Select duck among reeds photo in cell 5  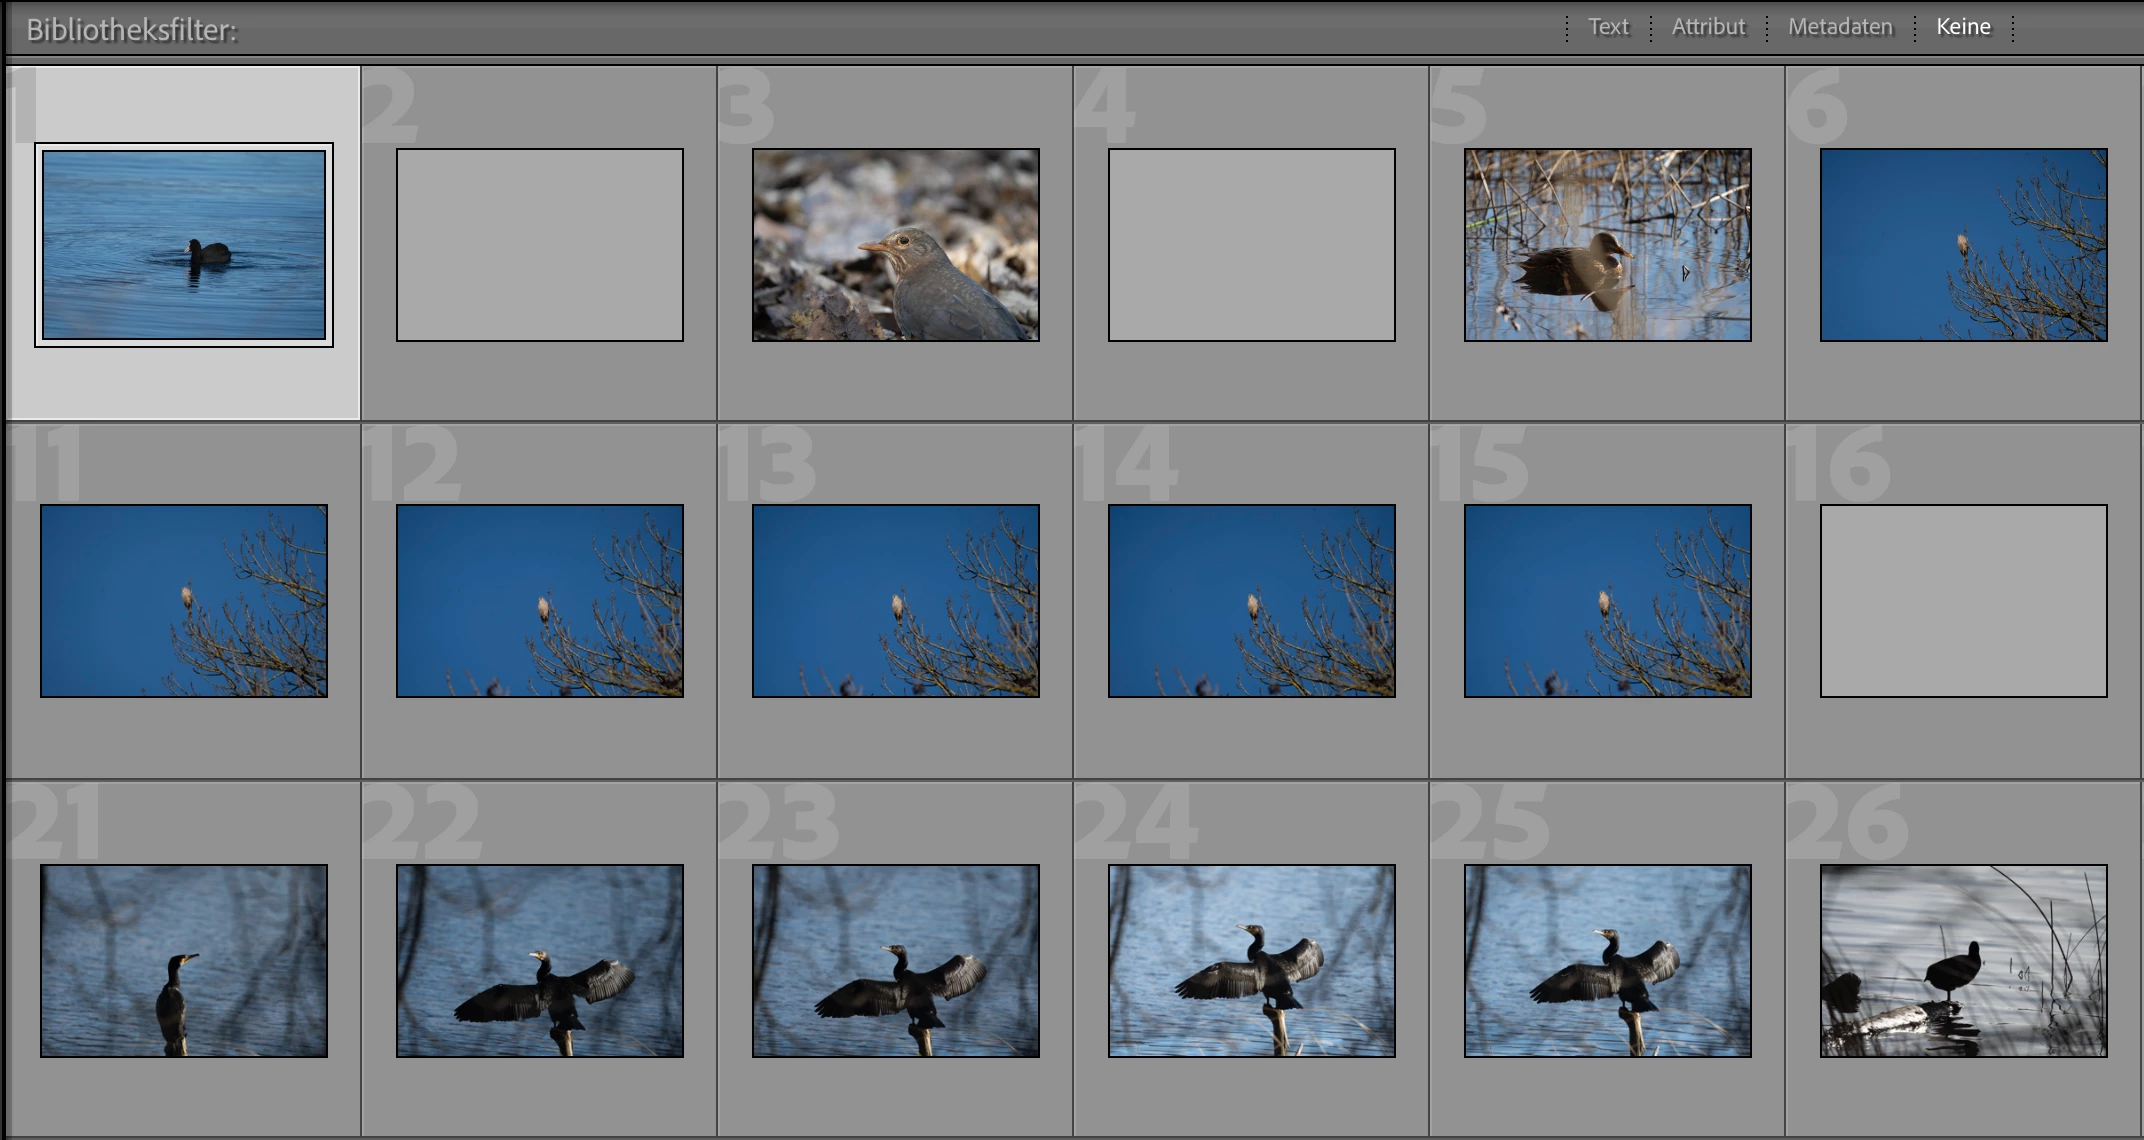point(1608,245)
